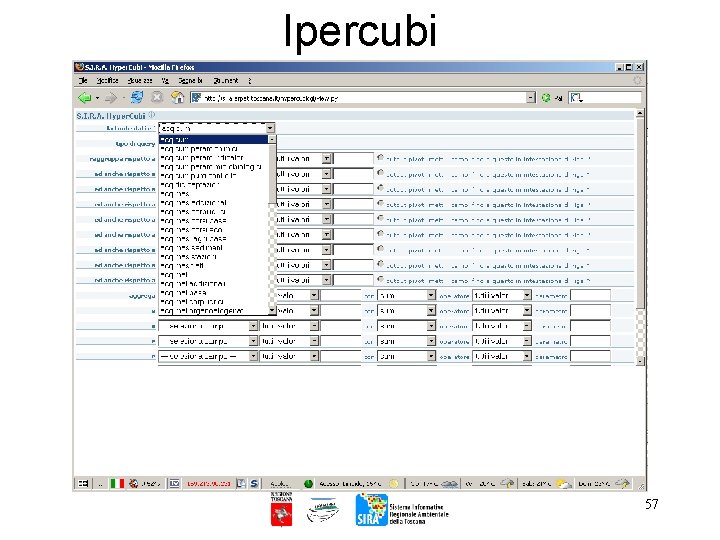
Task: Click the page vertical scrollbar thumb
Action: pyautogui.click(x=640, y=214)
